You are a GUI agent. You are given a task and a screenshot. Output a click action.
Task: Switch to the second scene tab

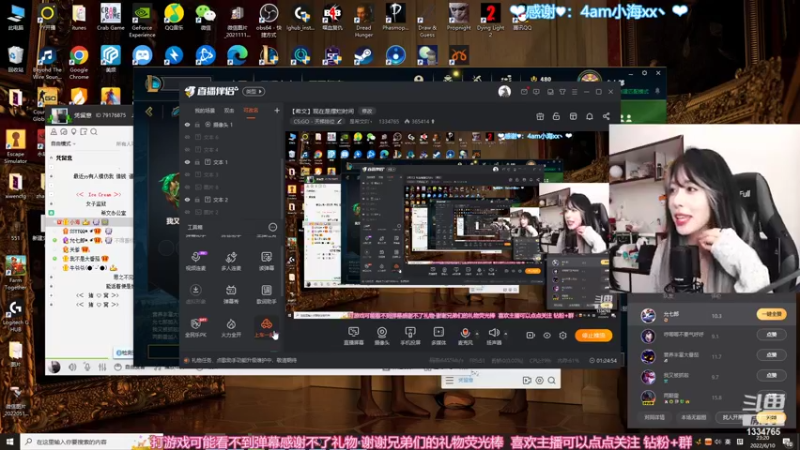point(229,110)
